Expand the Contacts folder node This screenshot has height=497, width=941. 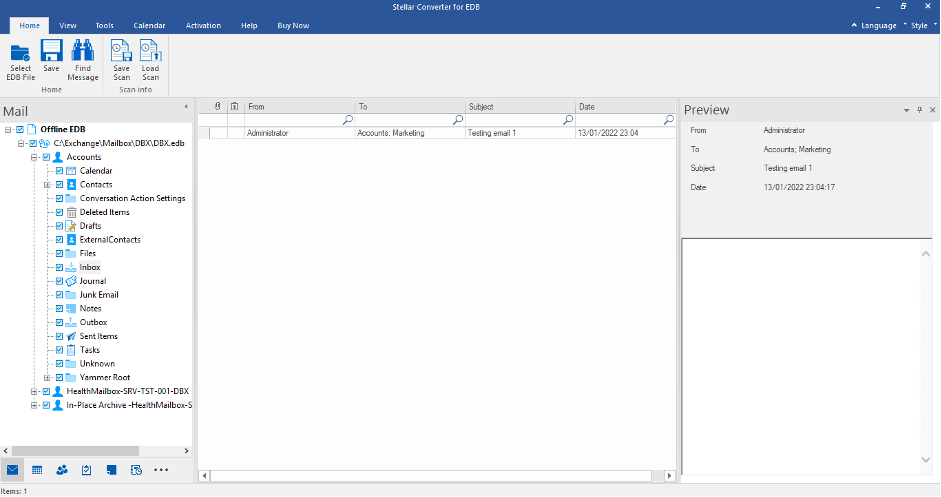pyautogui.click(x=47, y=185)
